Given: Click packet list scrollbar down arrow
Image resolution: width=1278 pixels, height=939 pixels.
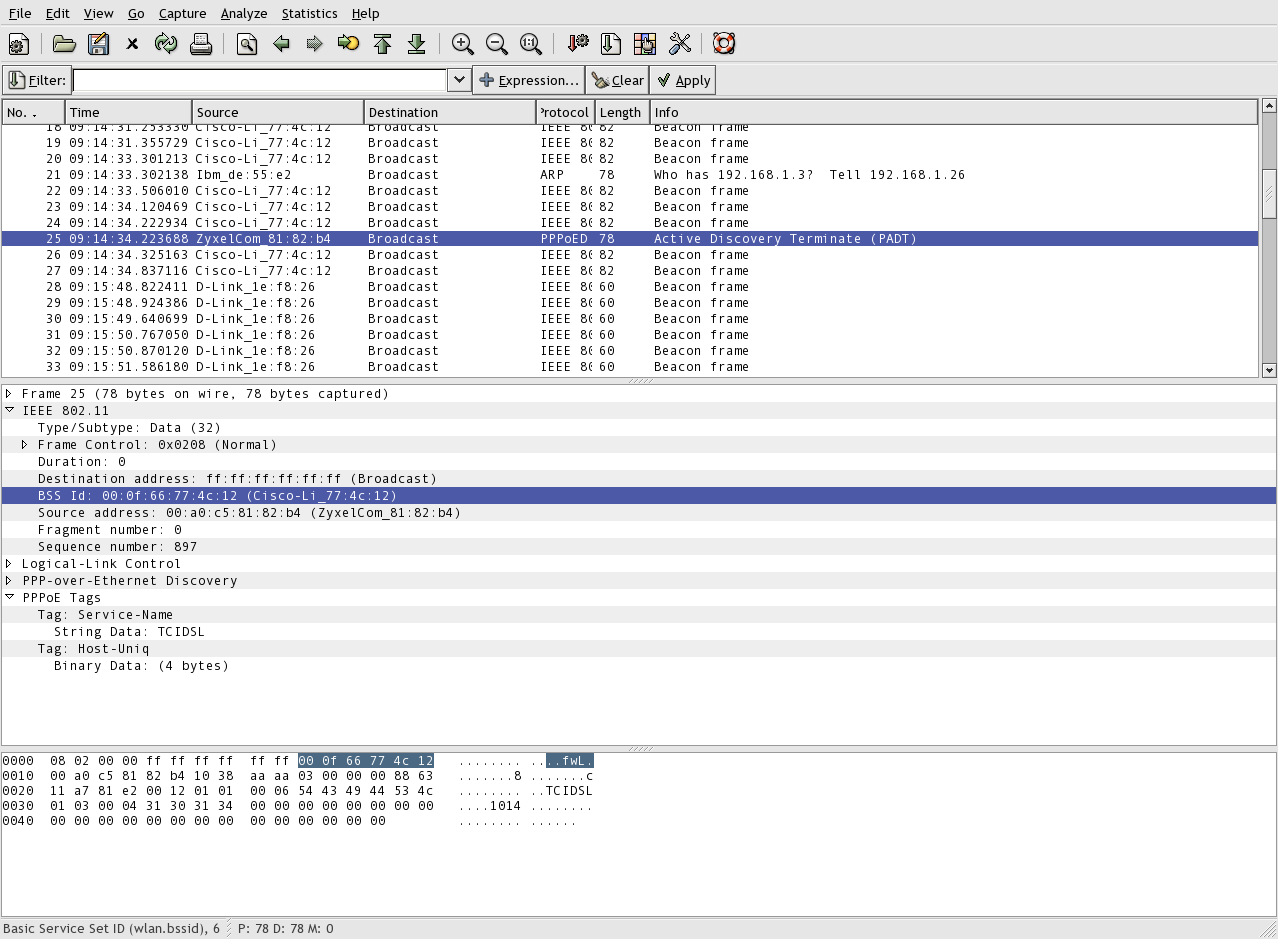Looking at the screenshot, I should (1269, 370).
